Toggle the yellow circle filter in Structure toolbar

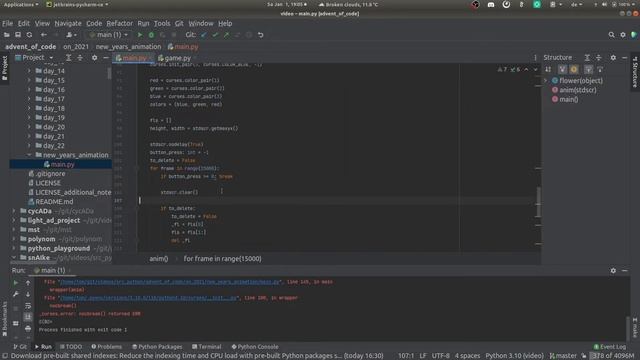[x=574, y=70]
